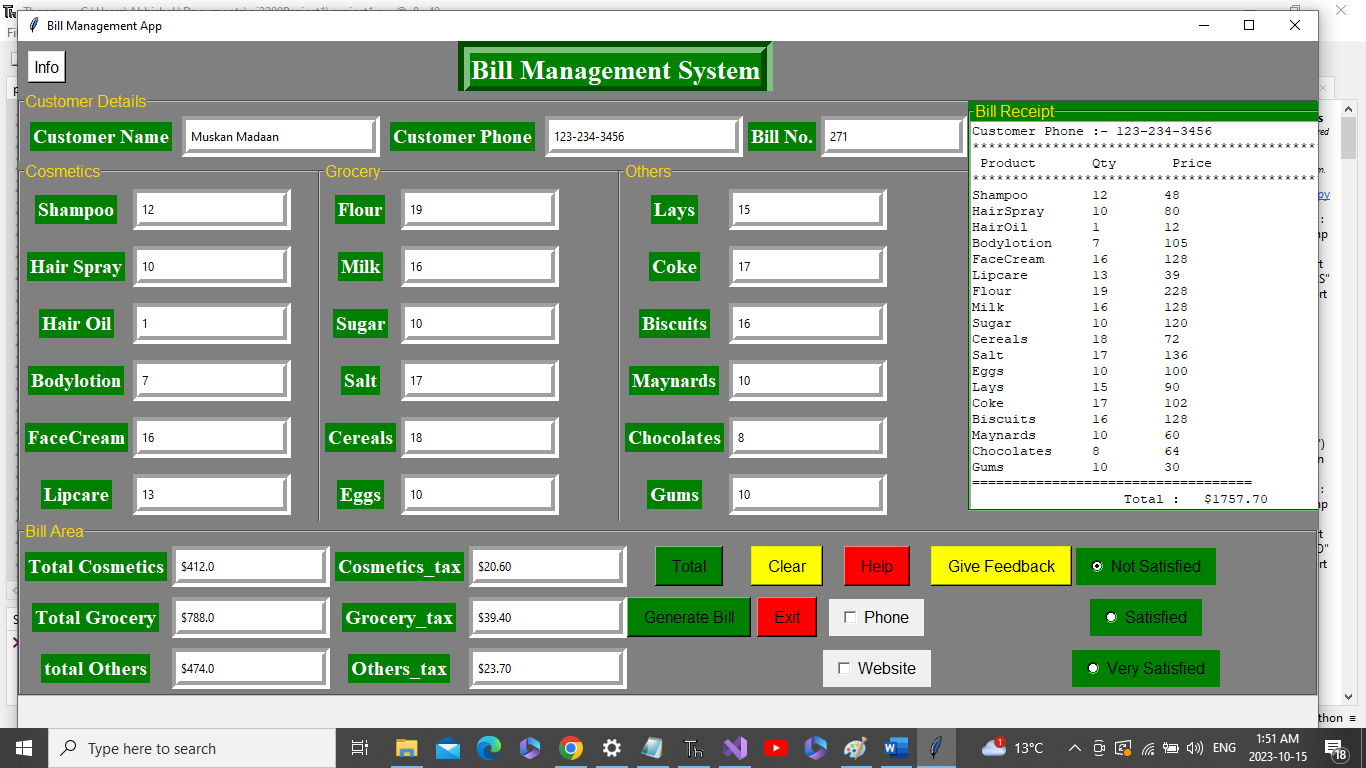1366x768 pixels.
Task: Click the Milk quantity field
Action: [x=479, y=267]
